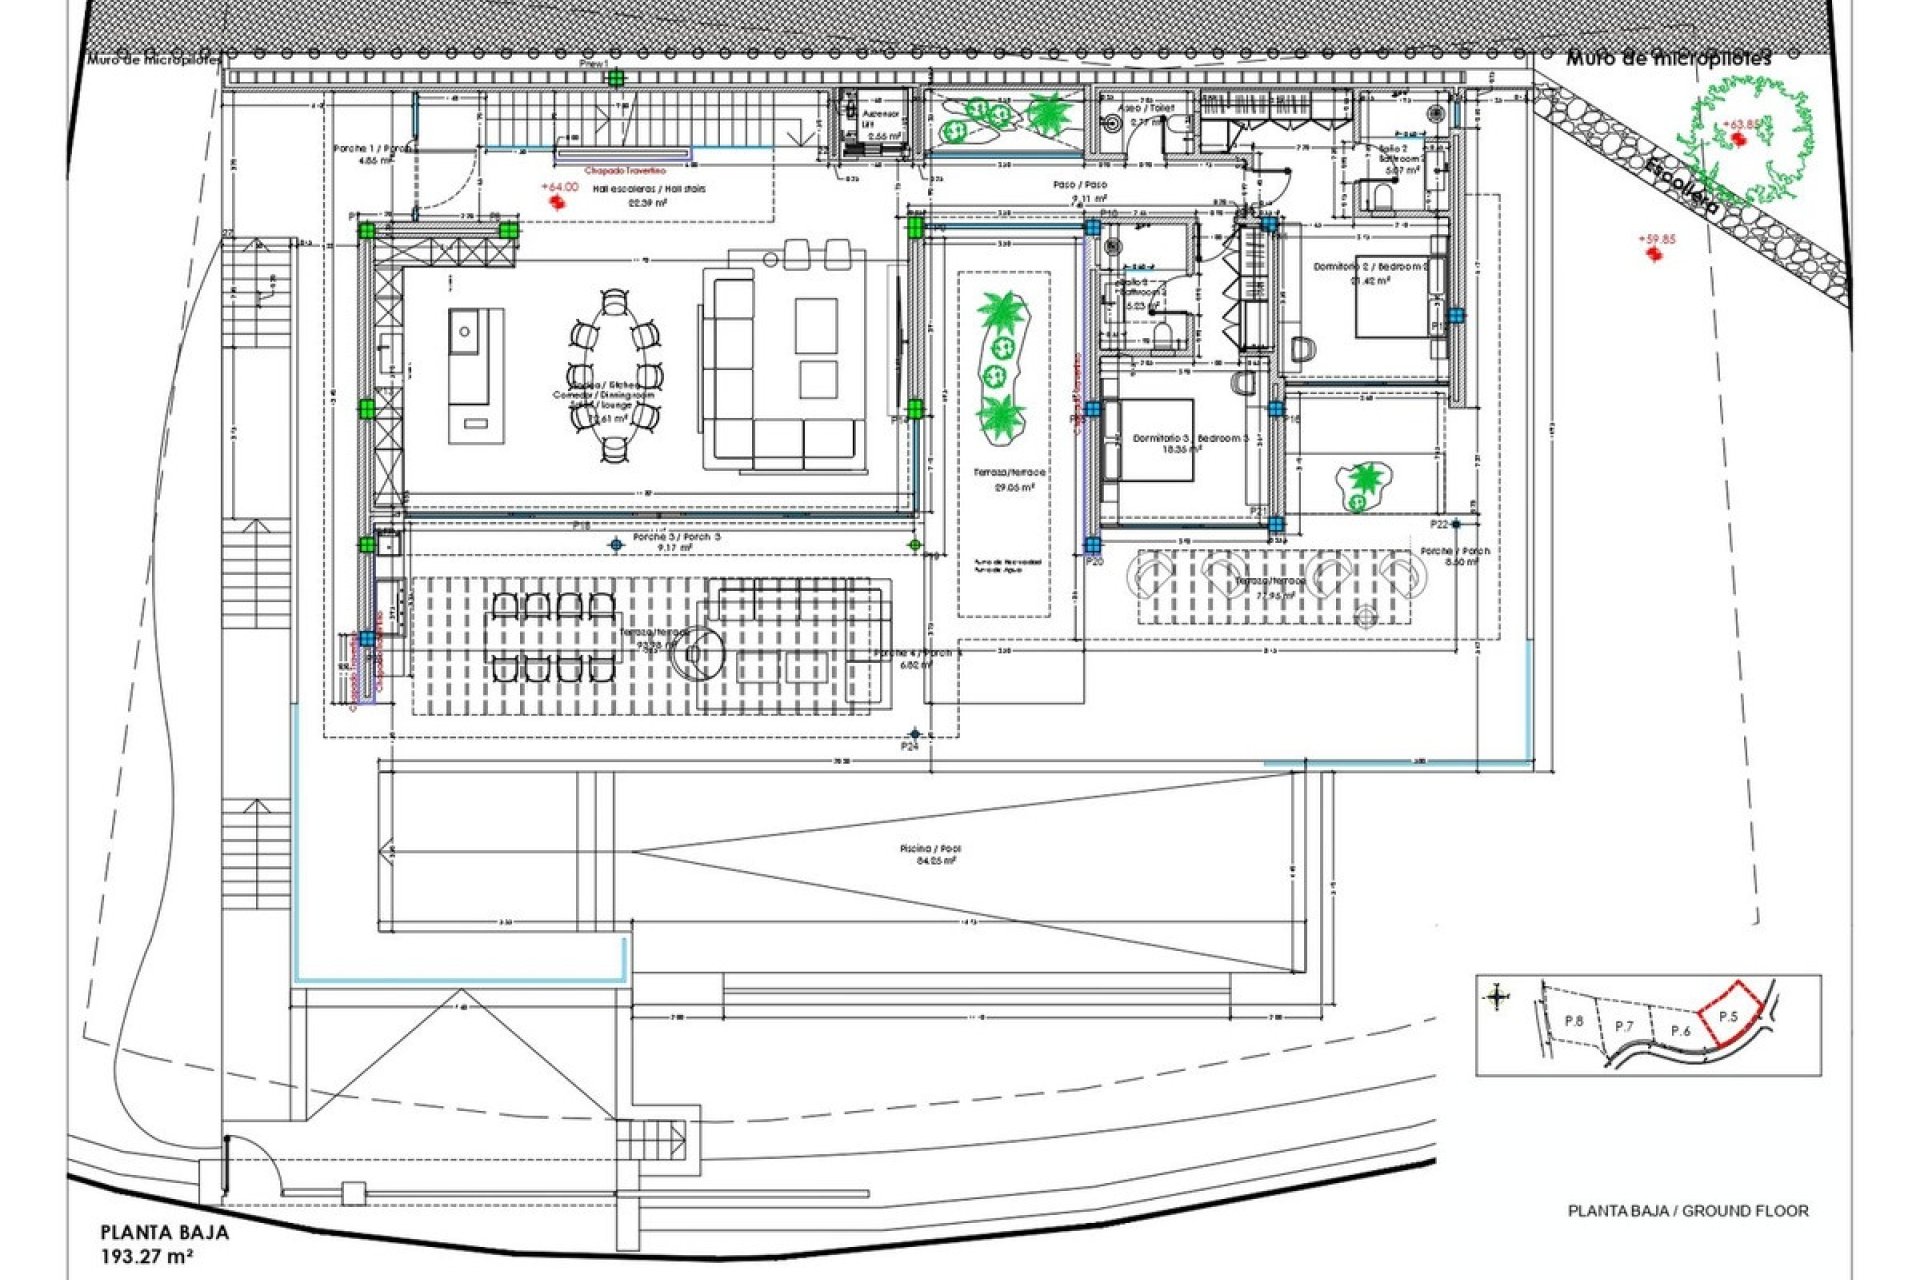Select plot P.8 in the site map

click(x=1574, y=1021)
